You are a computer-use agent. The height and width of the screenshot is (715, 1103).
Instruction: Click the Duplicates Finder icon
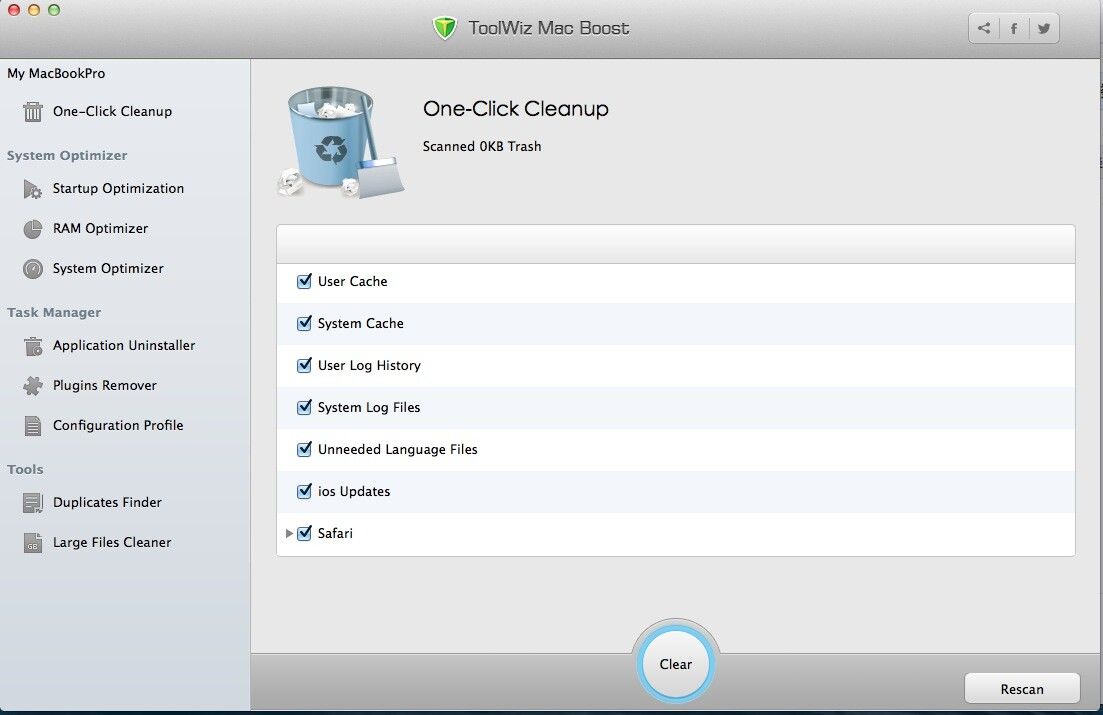tap(32, 502)
